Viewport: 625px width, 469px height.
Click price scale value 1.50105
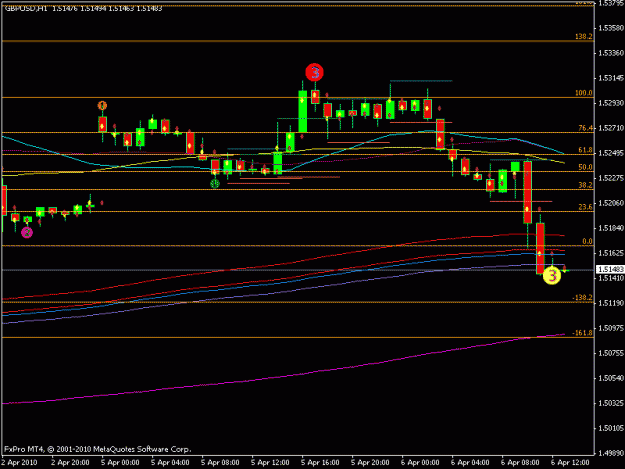tap(611, 428)
